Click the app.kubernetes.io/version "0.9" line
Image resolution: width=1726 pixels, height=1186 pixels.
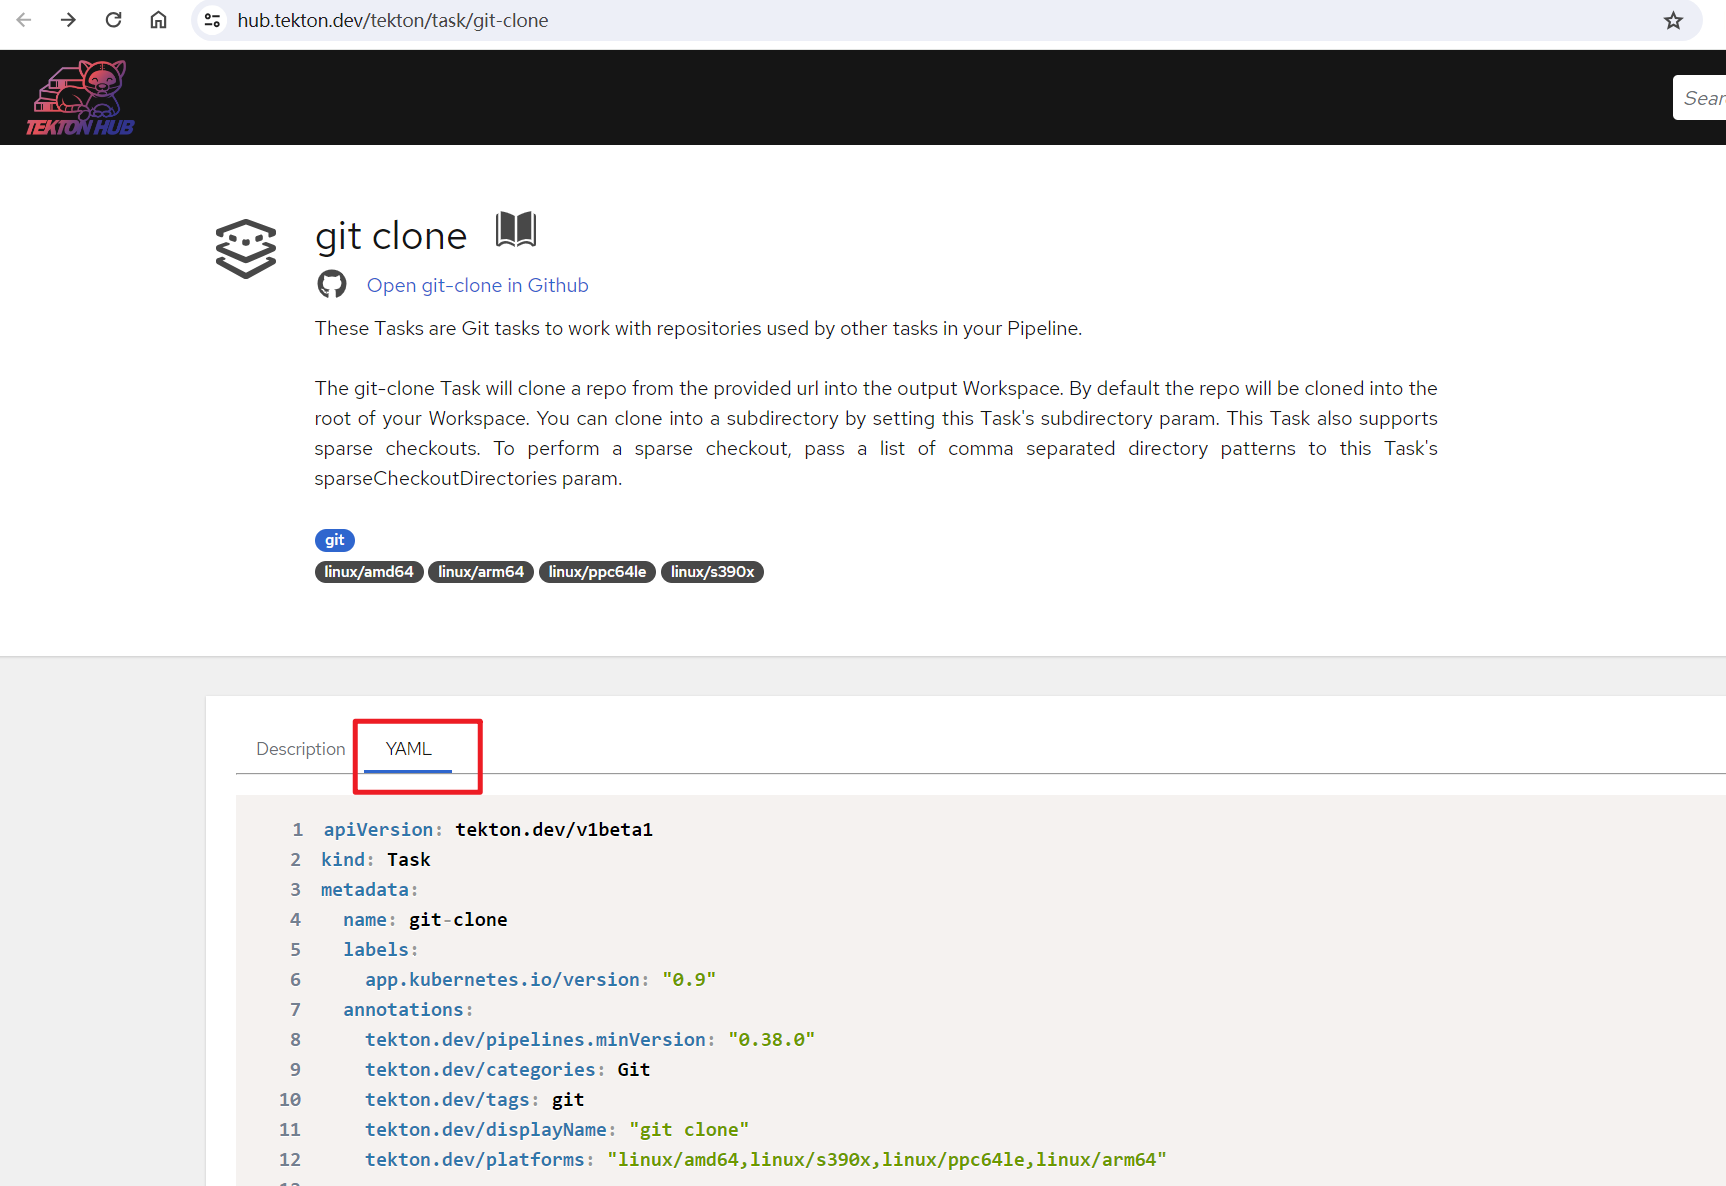coord(540,979)
